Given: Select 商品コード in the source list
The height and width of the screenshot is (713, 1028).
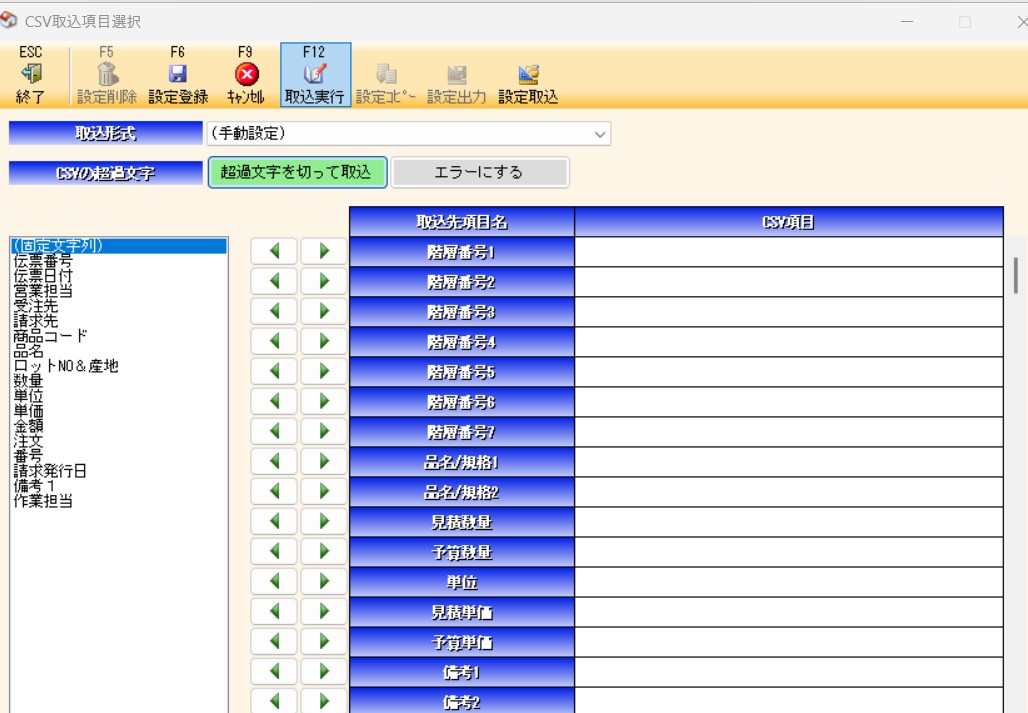Looking at the screenshot, I should [x=50, y=336].
